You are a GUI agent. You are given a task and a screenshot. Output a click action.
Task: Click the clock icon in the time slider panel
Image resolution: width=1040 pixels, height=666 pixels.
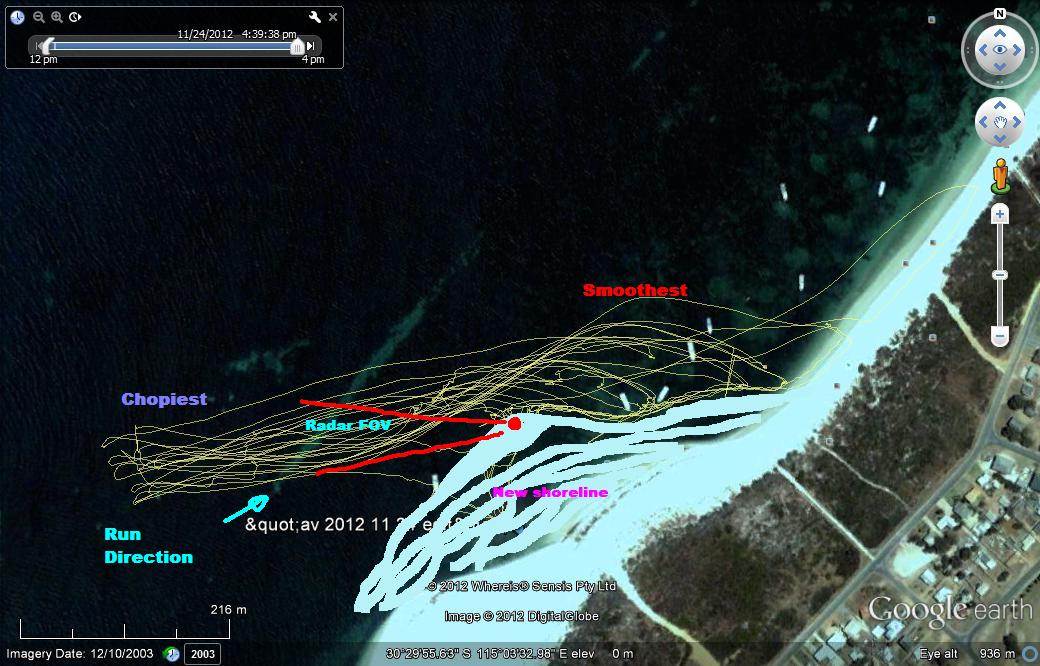(17, 17)
